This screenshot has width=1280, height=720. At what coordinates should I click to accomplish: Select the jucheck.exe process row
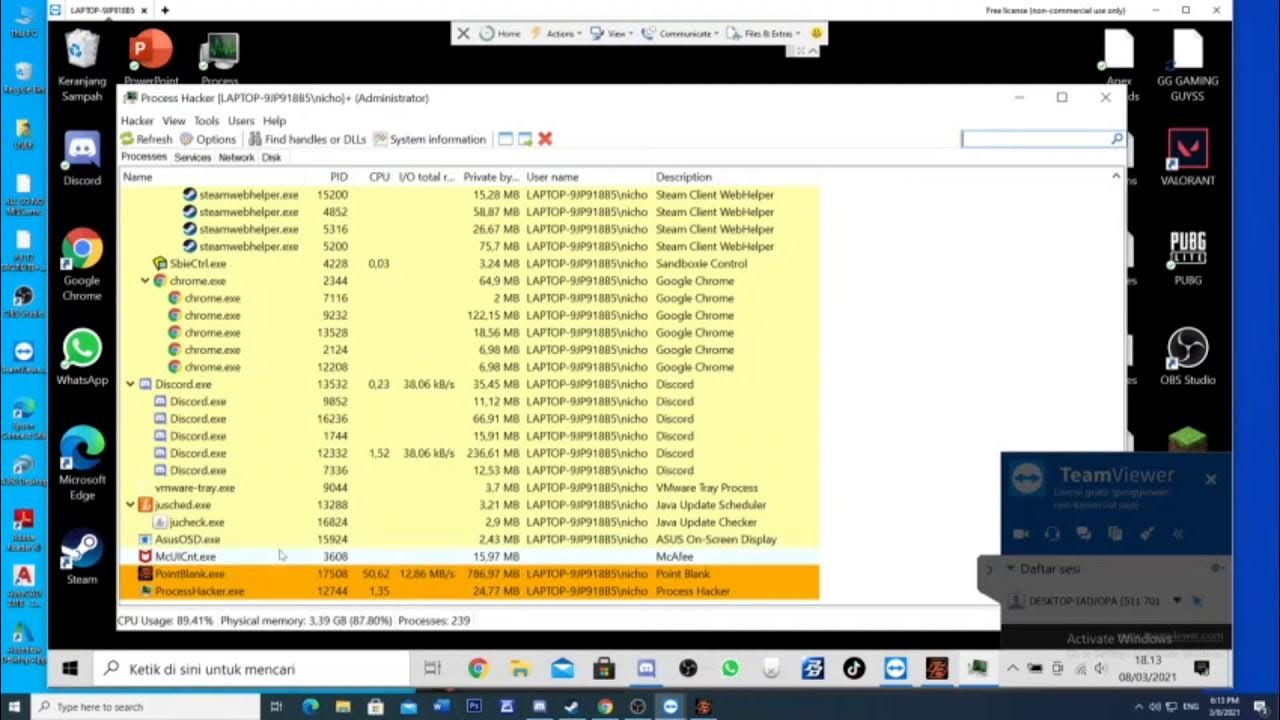tap(469, 522)
